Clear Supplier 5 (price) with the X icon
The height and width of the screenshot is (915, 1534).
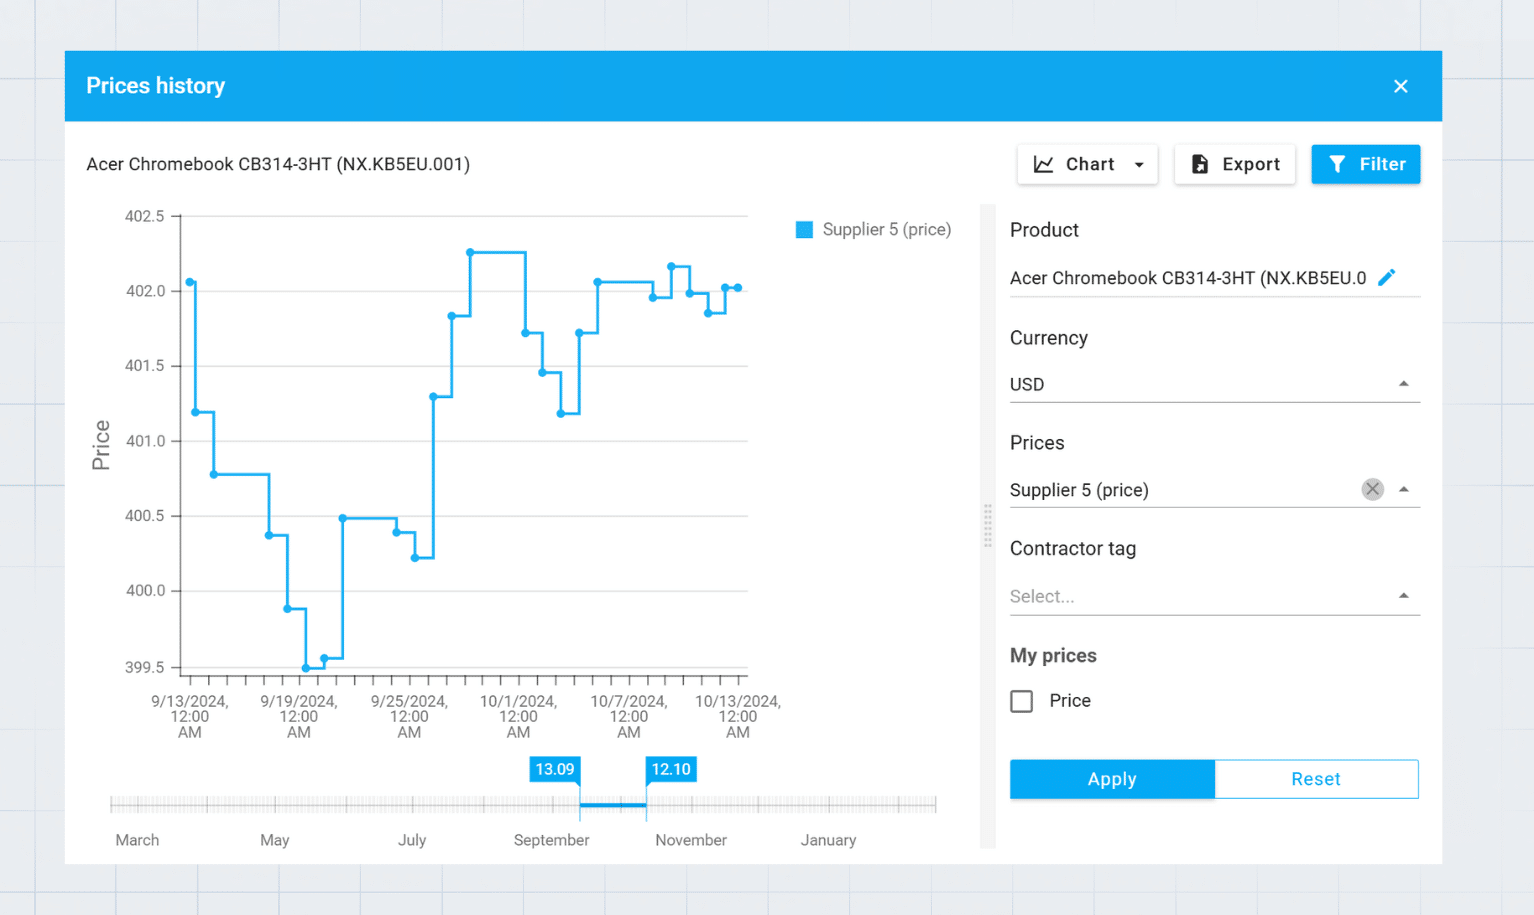(1372, 489)
